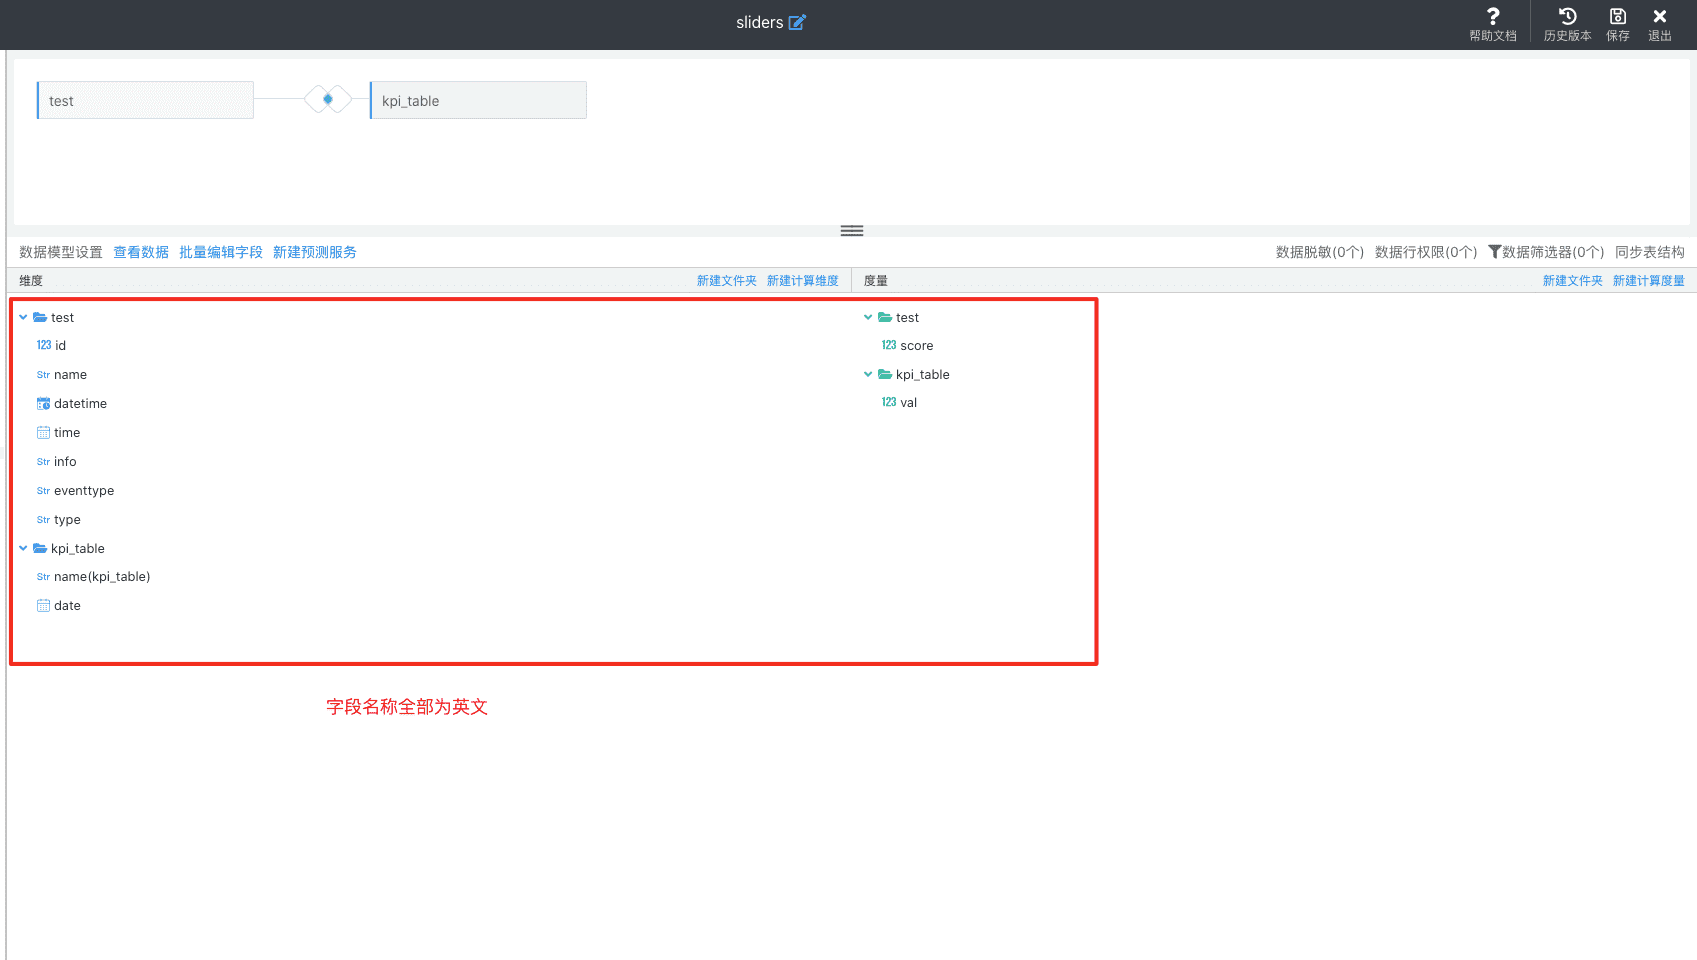Open 数据行权限(0个) settings
The width and height of the screenshot is (1697, 960).
[x=1426, y=252]
